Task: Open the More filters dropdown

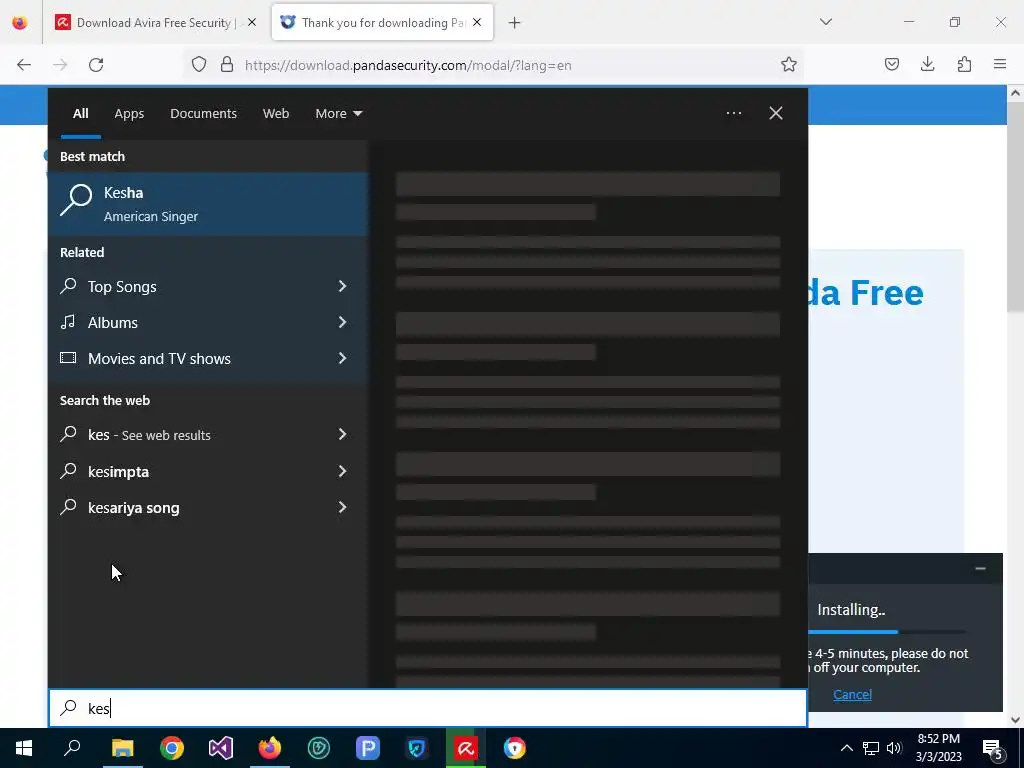Action: (338, 114)
